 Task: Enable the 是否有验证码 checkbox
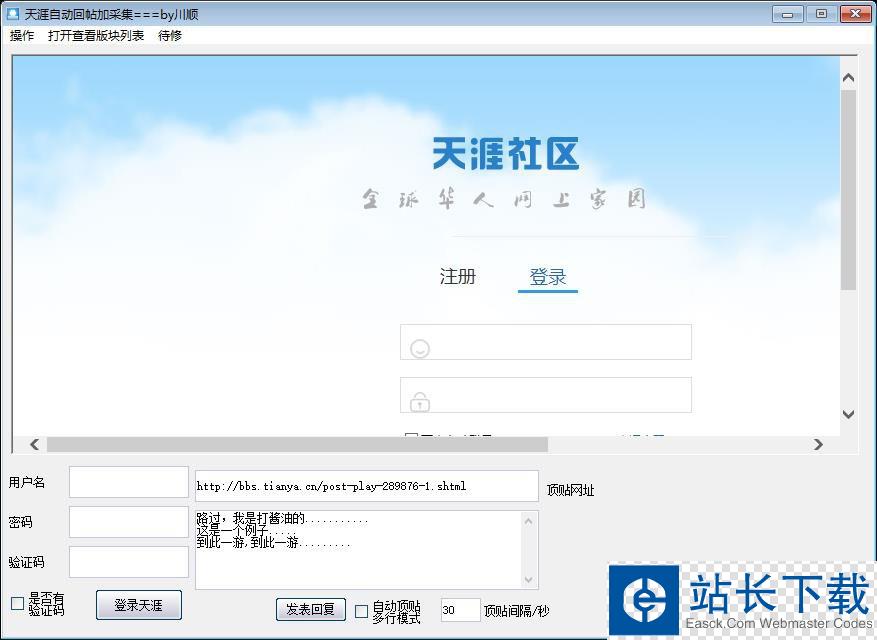[17, 604]
